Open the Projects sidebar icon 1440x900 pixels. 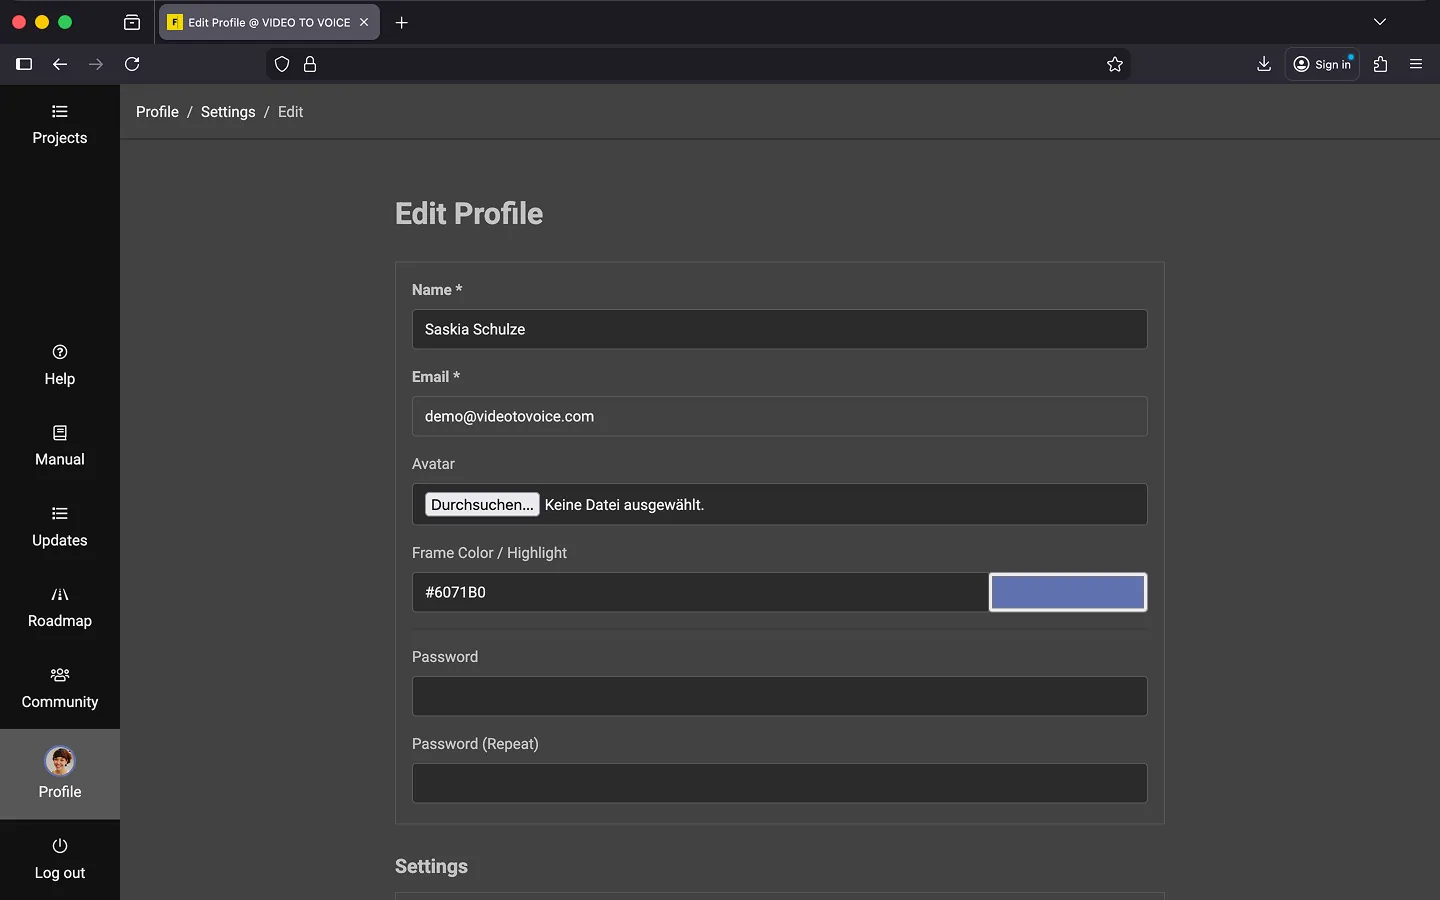(x=60, y=112)
